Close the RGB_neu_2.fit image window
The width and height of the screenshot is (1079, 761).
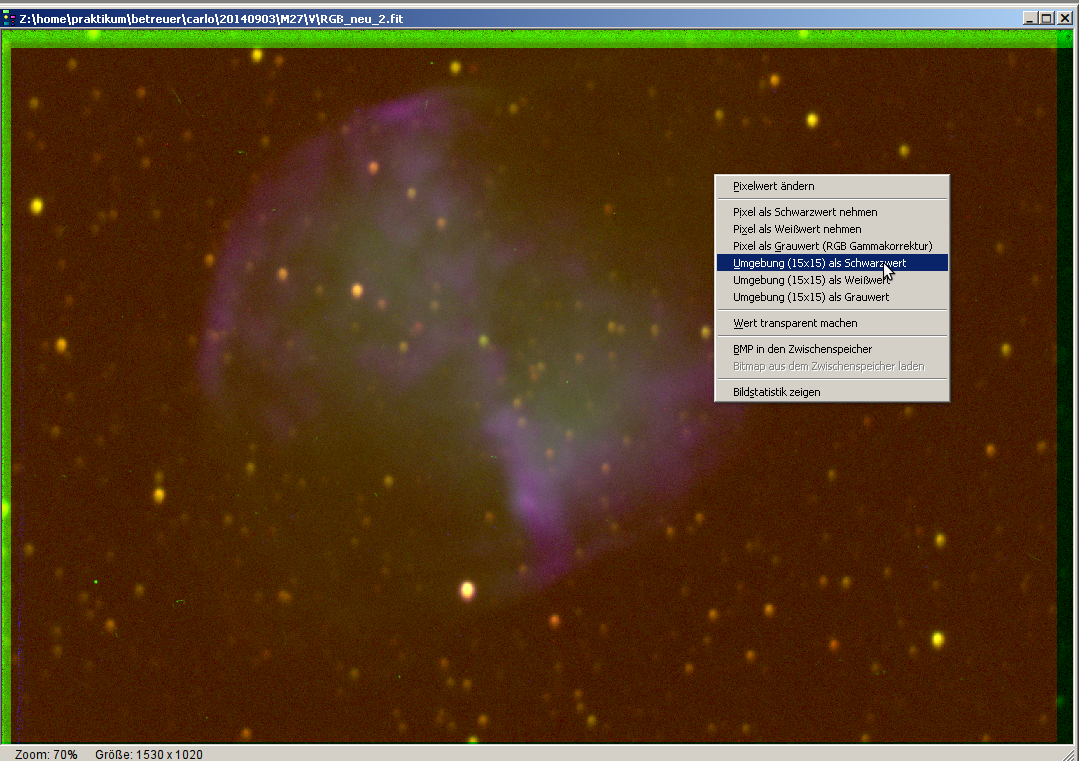(1063, 18)
